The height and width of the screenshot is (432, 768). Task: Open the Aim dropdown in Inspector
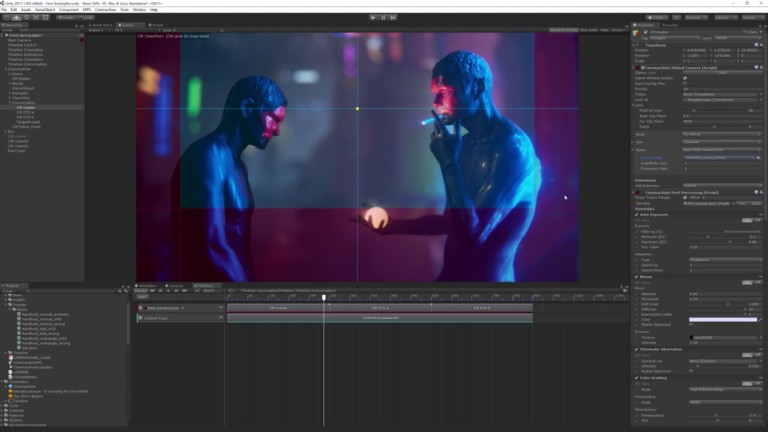[722, 142]
